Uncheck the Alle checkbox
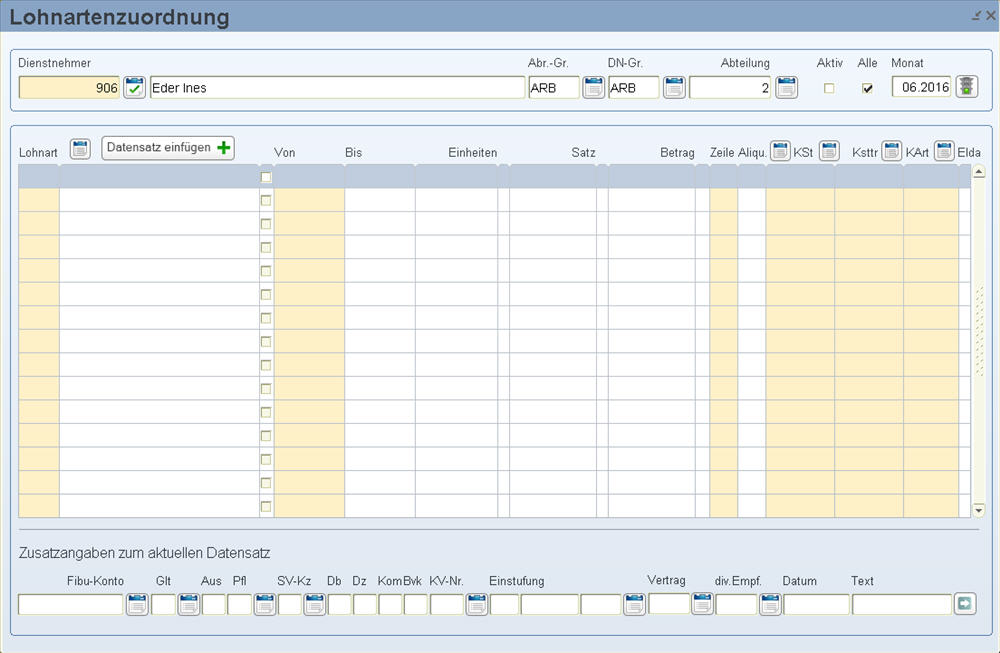This screenshot has height=653, width=1000. (x=868, y=88)
